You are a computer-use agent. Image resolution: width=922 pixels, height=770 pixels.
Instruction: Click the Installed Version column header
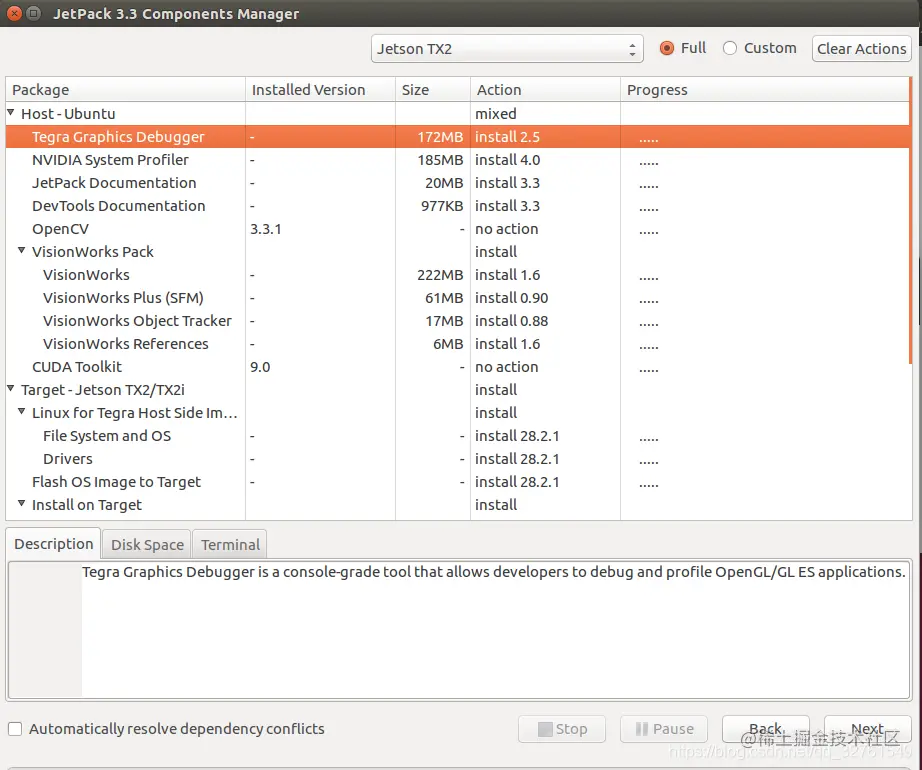[320, 89]
